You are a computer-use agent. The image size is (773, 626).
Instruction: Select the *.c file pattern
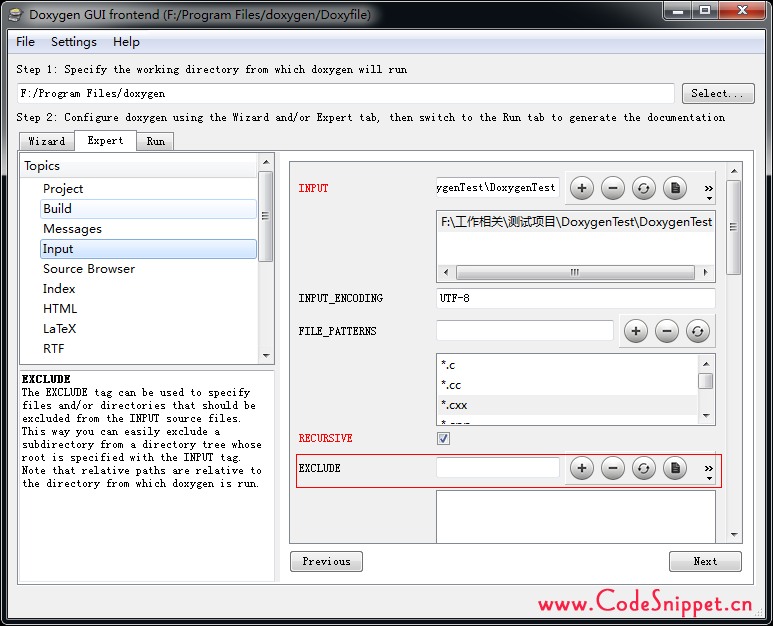[x=567, y=365]
